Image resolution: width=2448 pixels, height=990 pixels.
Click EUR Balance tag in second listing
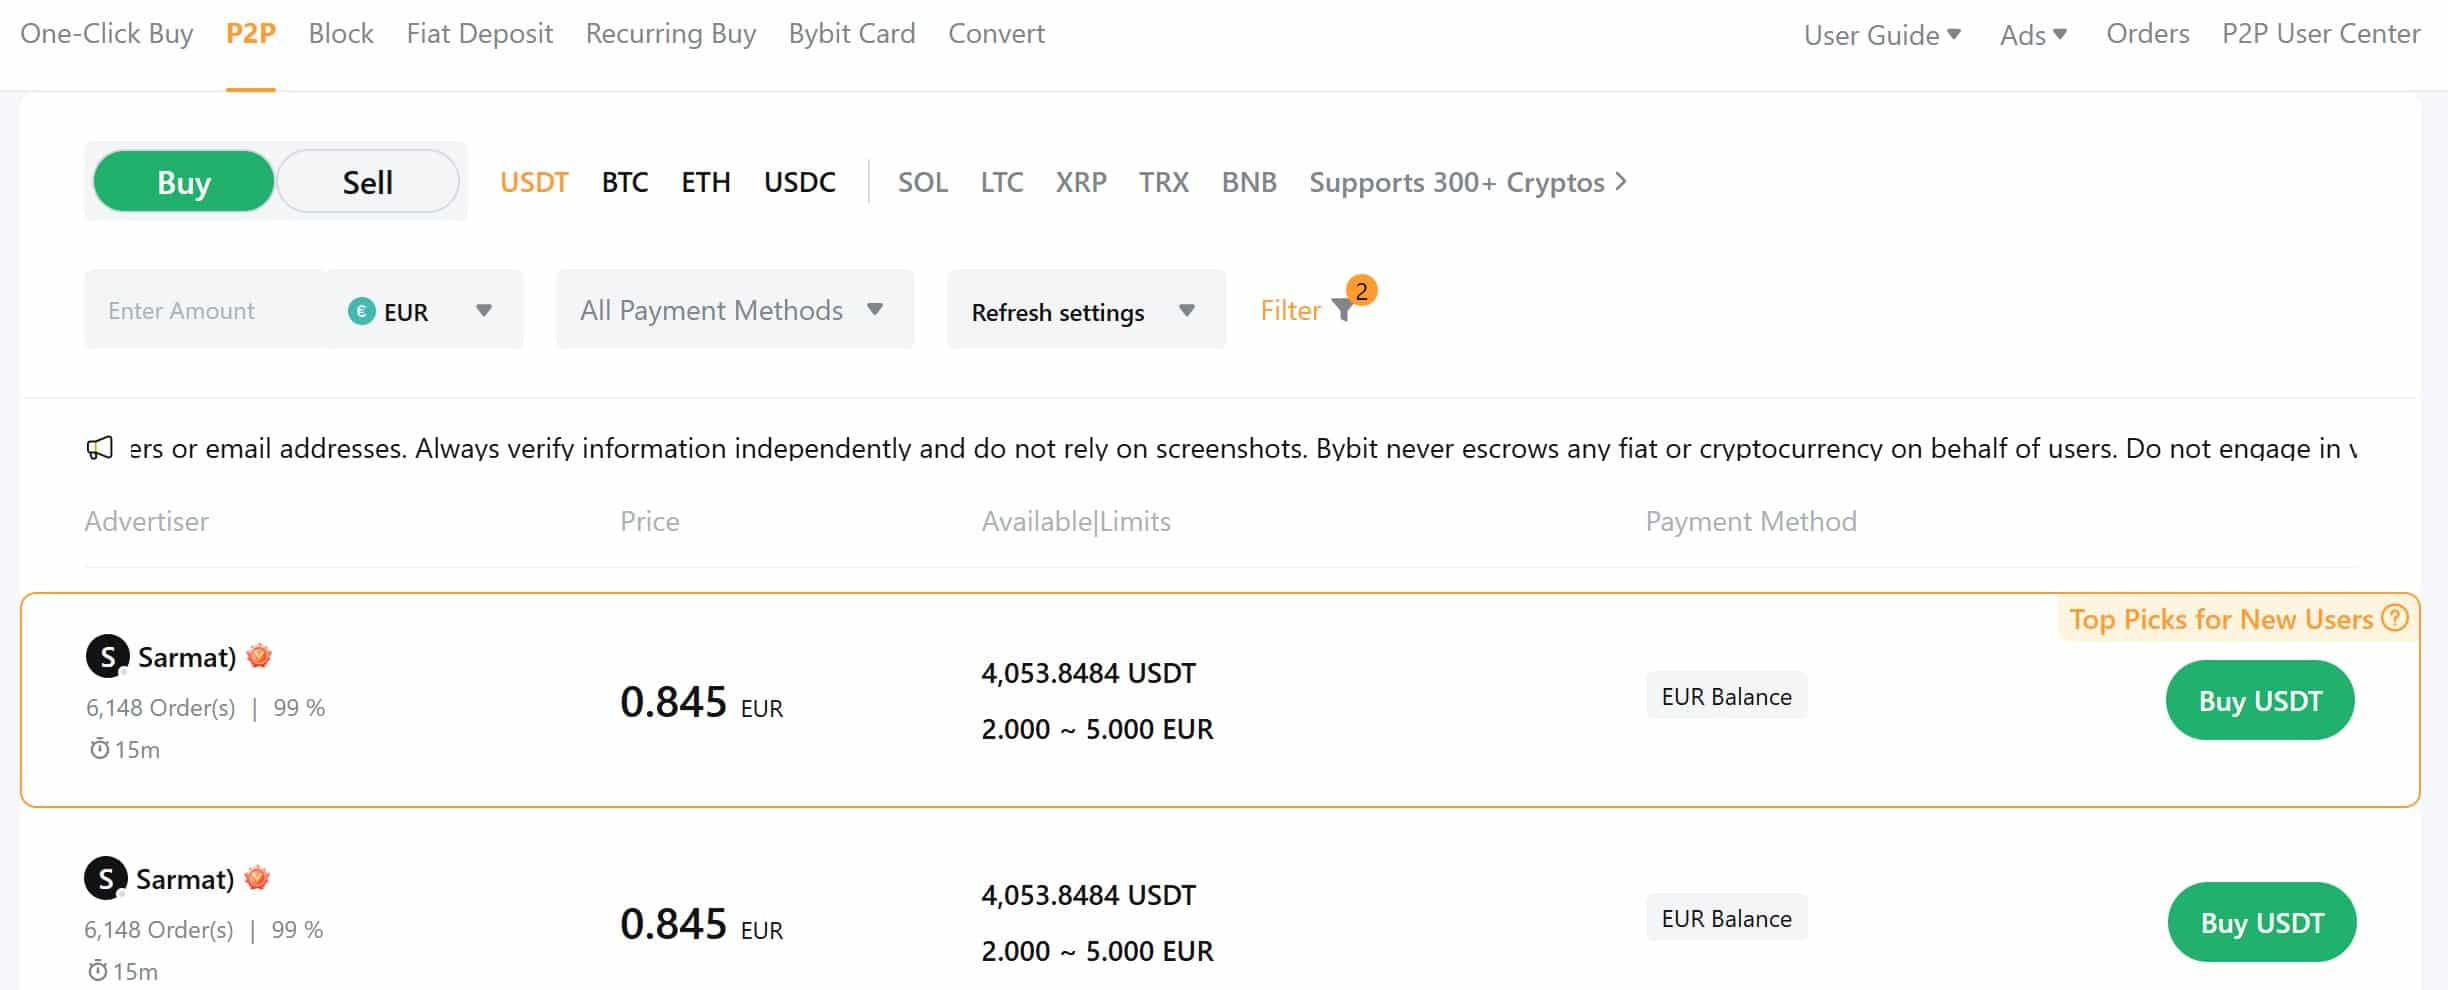tap(1727, 918)
